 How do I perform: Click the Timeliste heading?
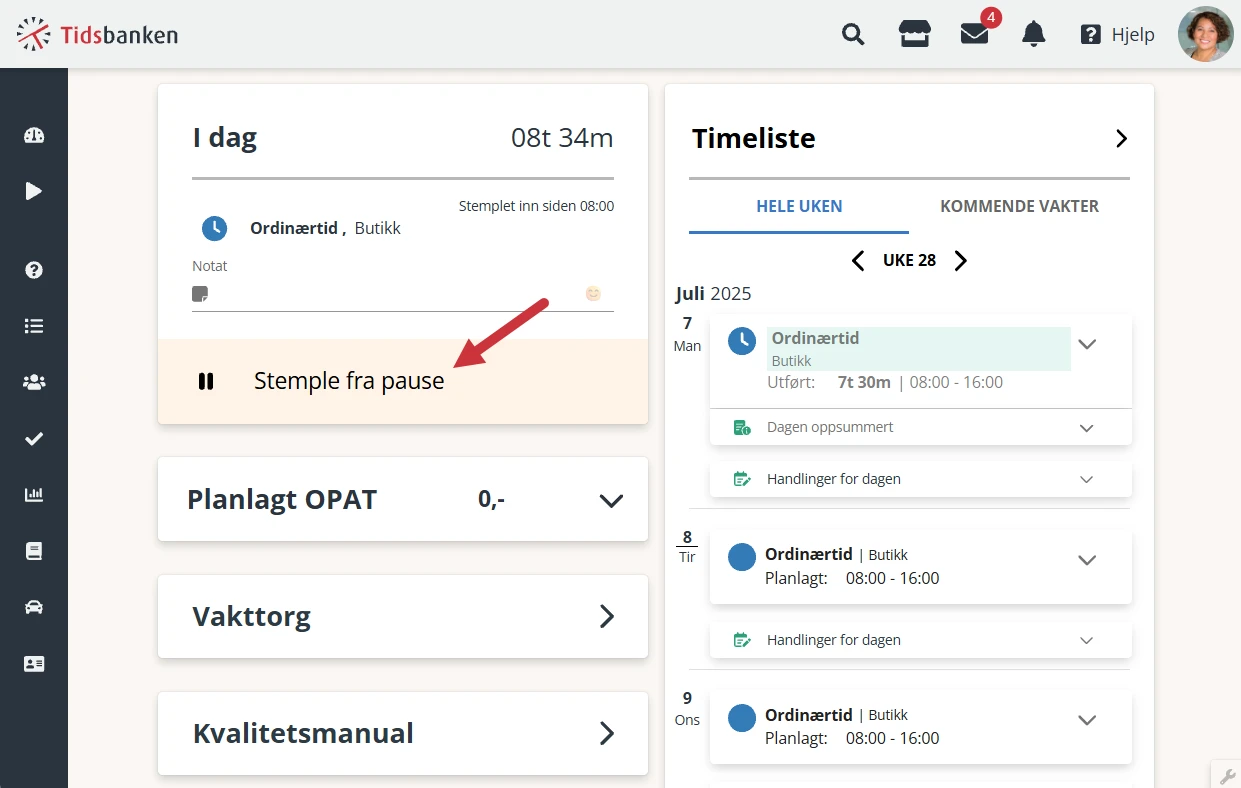(753, 138)
